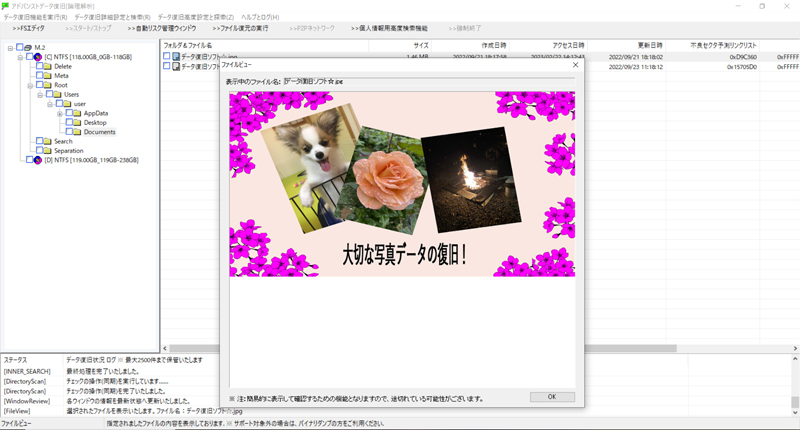Open the ヘルプとログ(H) menu
Viewport: 800px width, 430px height.
pos(260,17)
